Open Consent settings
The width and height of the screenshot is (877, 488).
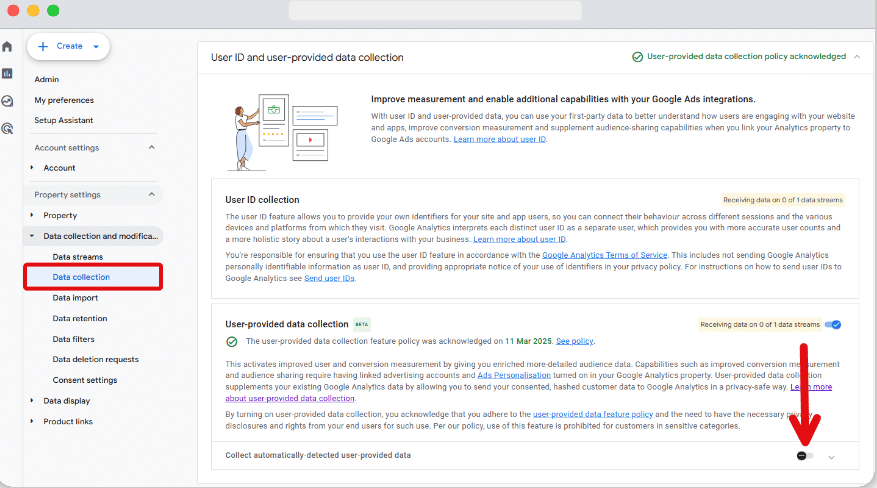(x=85, y=380)
